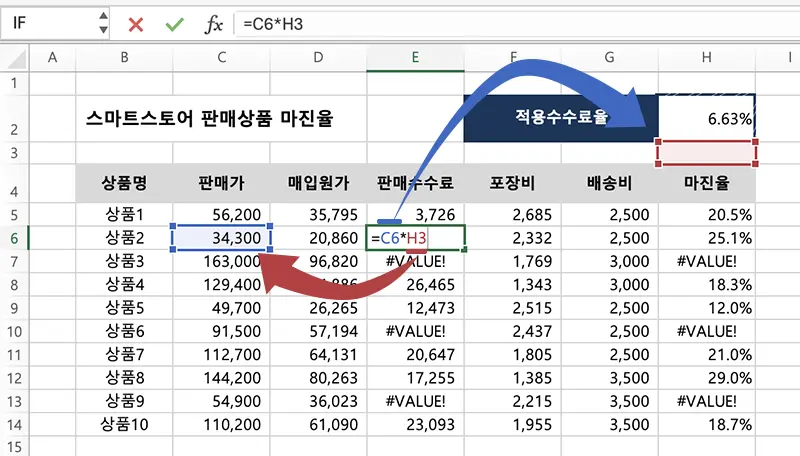
Task: Click #VALUE! in row 7 마진율 column
Action: click(707, 262)
